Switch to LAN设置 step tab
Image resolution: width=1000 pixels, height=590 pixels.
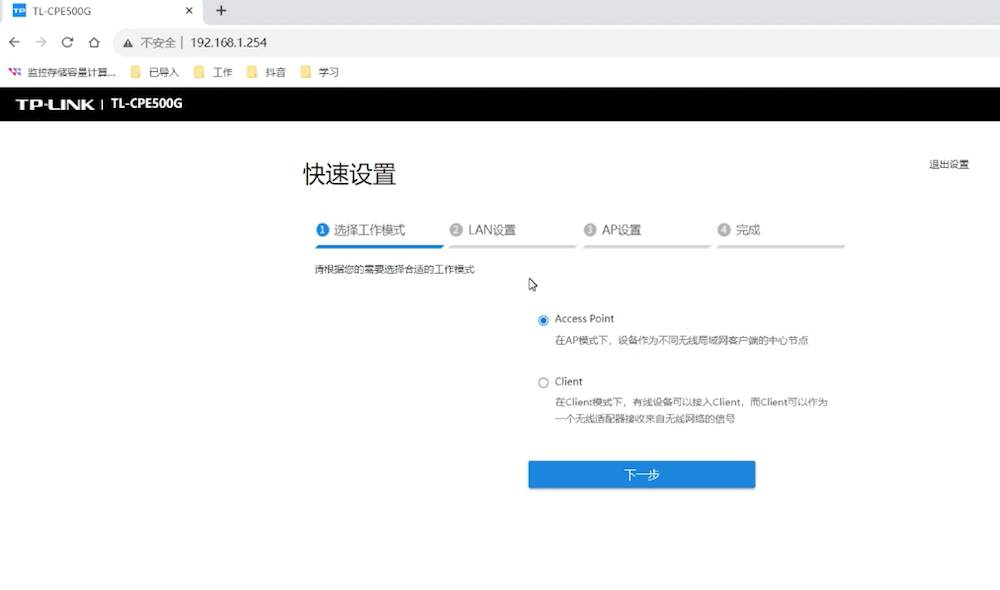click(x=491, y=230)
